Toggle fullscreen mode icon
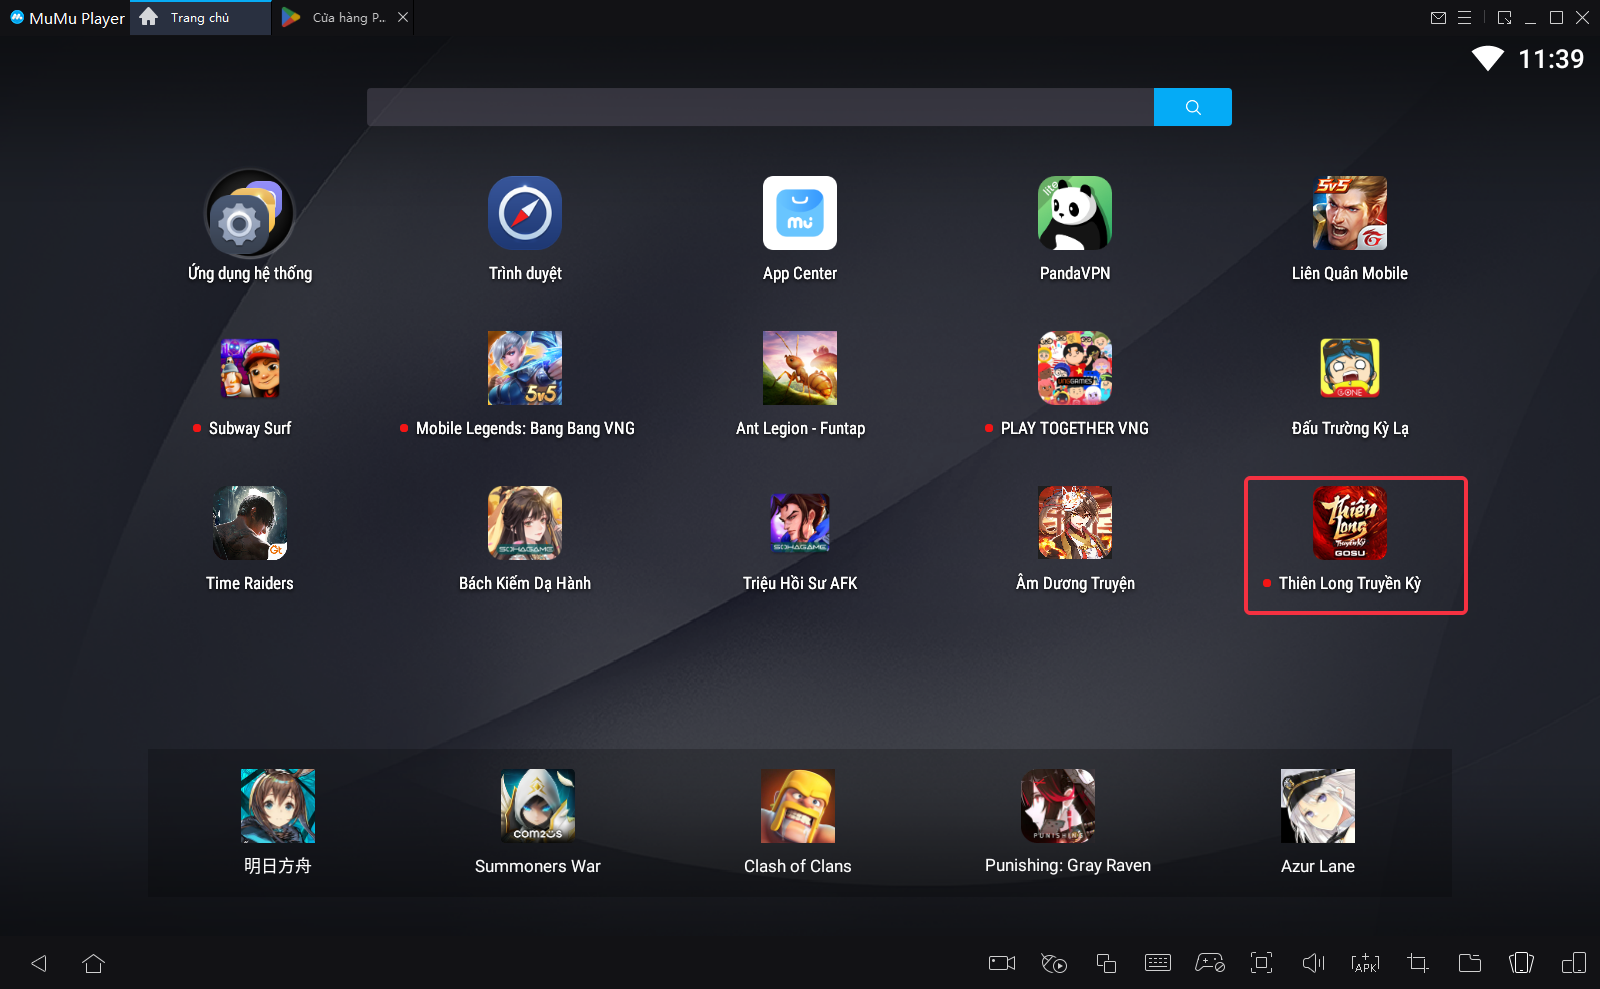 (1261, 963)
